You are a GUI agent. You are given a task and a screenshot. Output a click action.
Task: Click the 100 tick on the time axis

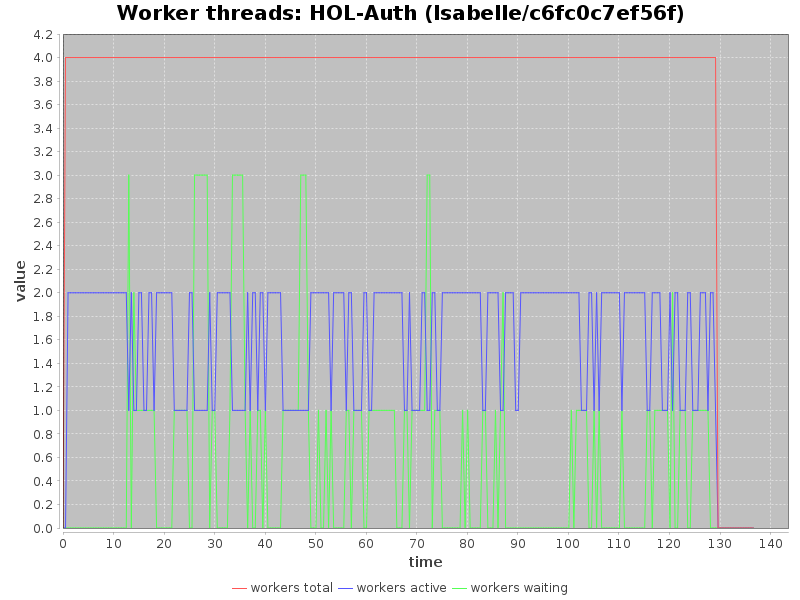tap(569, 543)
